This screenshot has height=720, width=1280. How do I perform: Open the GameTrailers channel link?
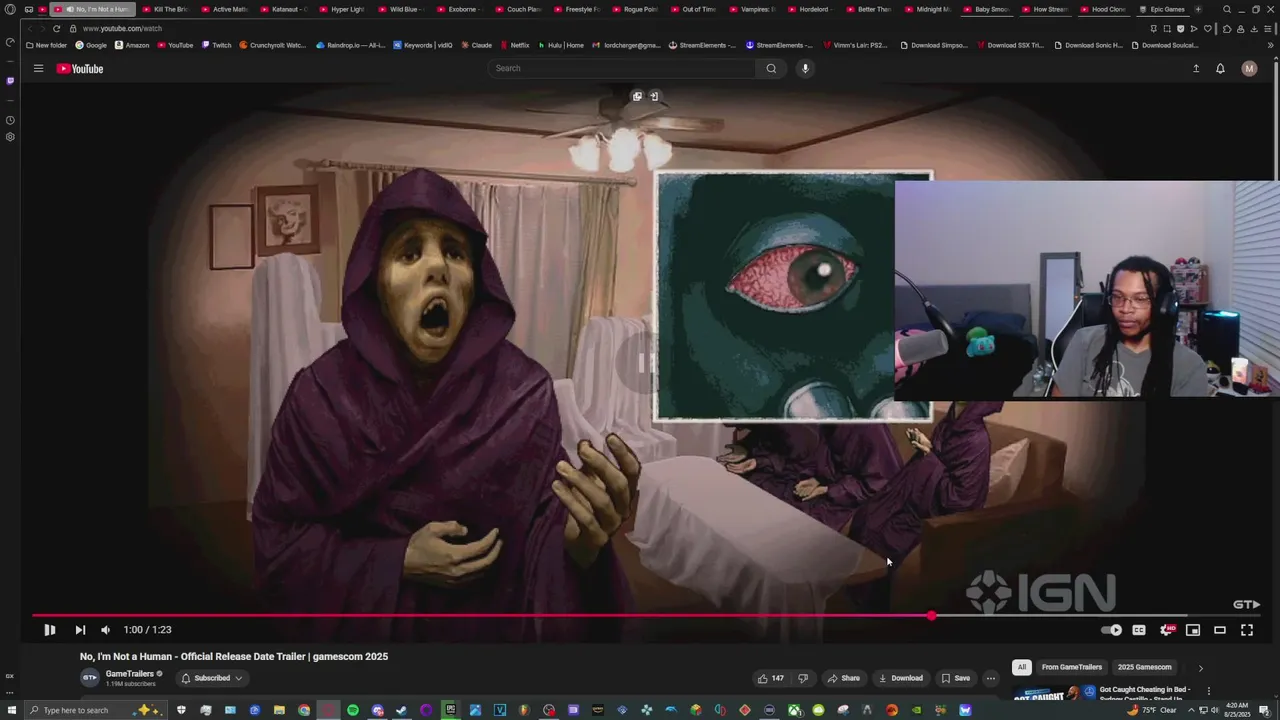click(x=130, y=674)
